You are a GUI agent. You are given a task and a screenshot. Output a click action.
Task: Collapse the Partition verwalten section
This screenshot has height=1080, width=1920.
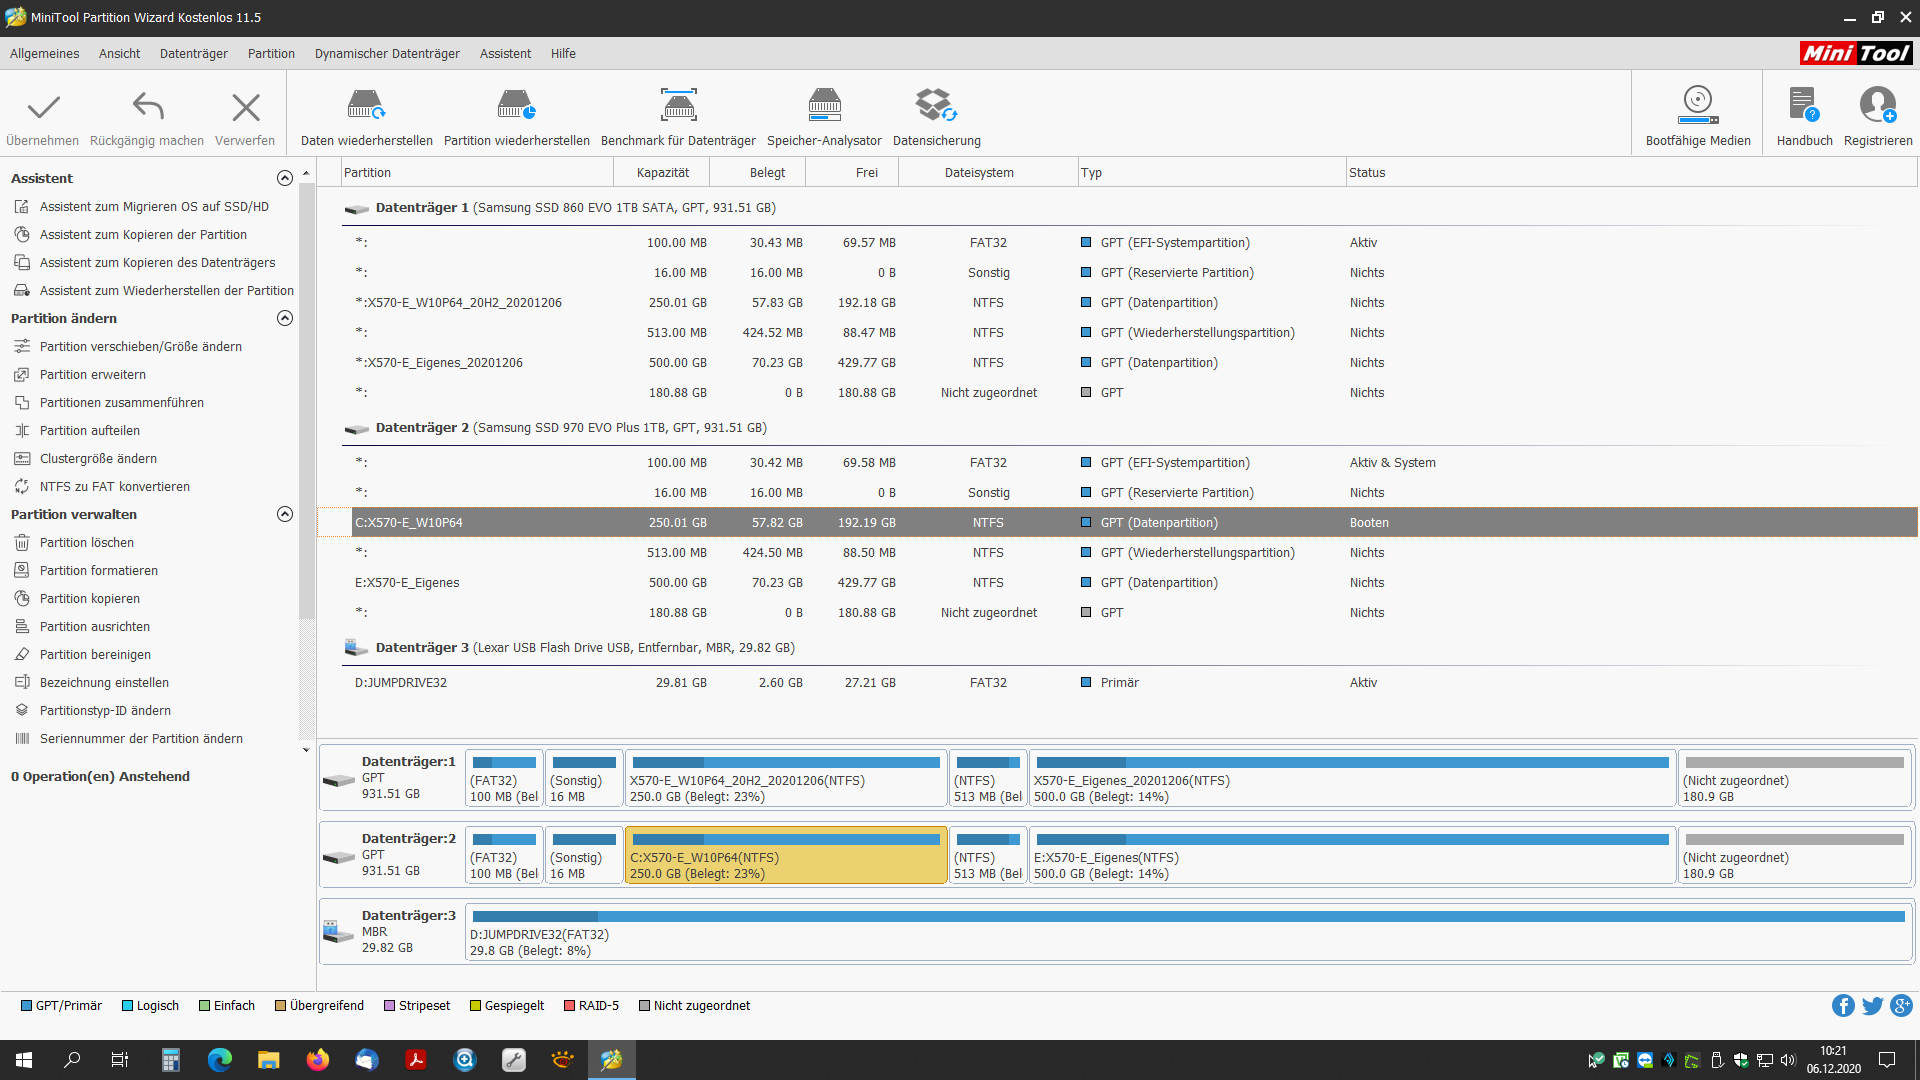point(285,514)
